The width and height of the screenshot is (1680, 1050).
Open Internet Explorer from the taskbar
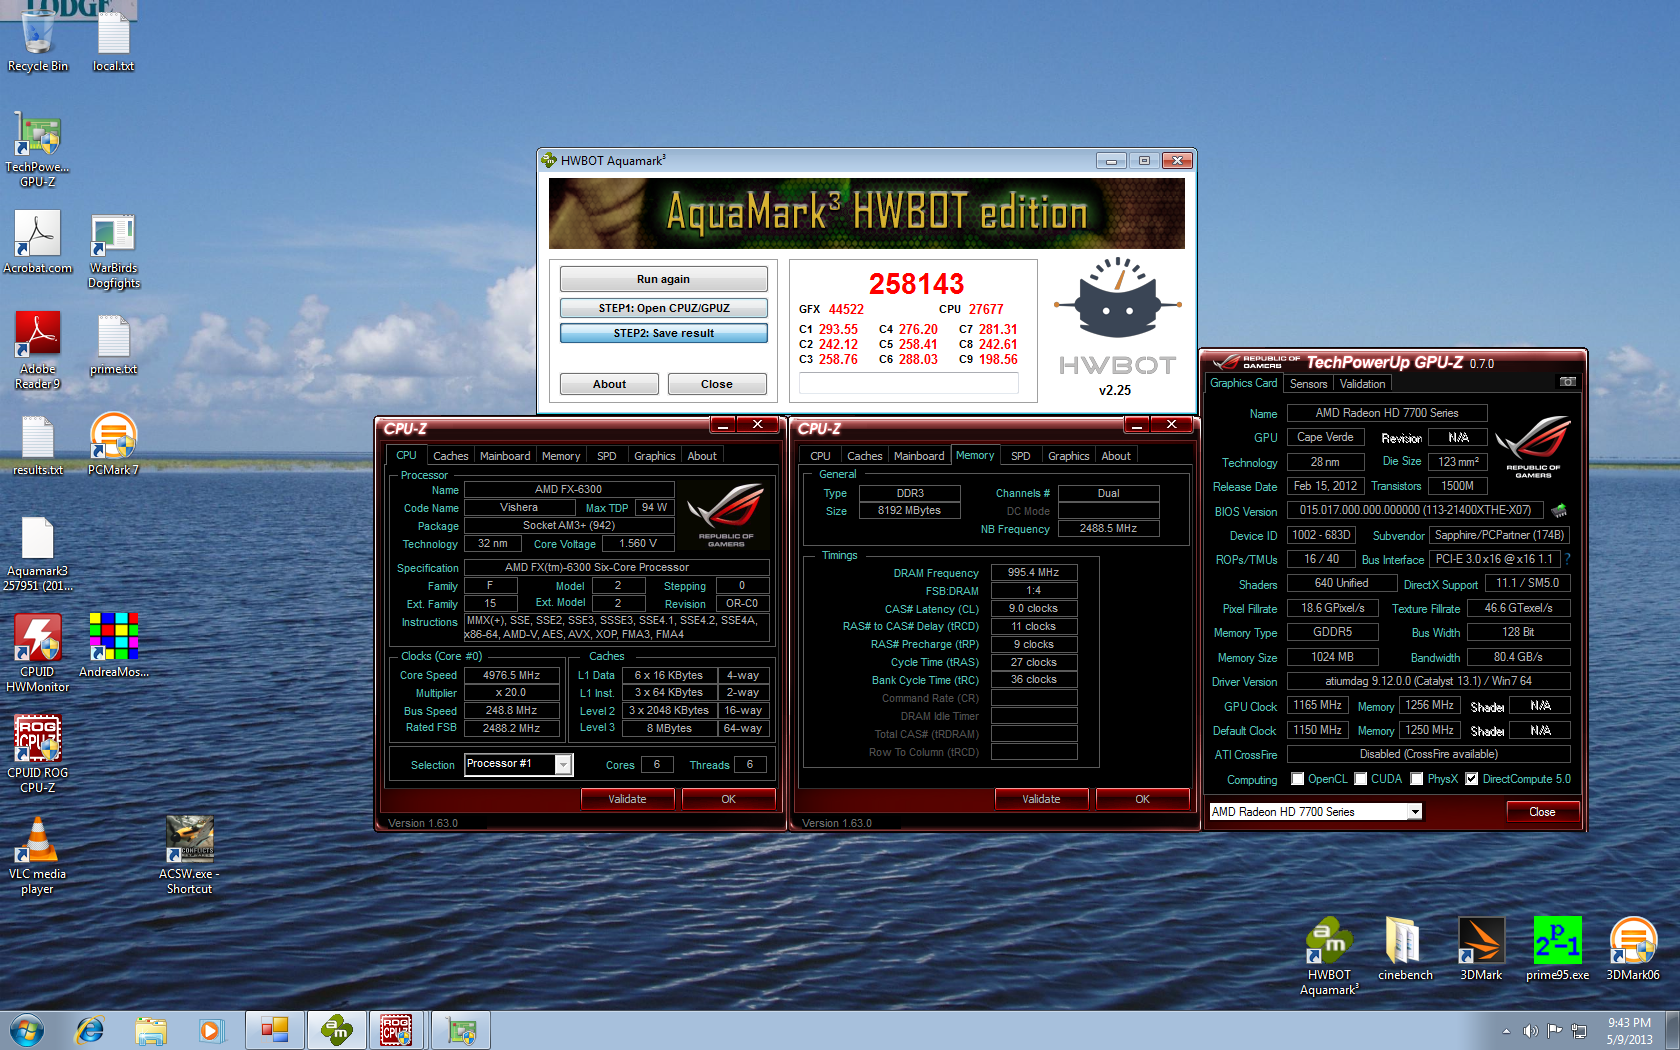(x=90, y=1030)
